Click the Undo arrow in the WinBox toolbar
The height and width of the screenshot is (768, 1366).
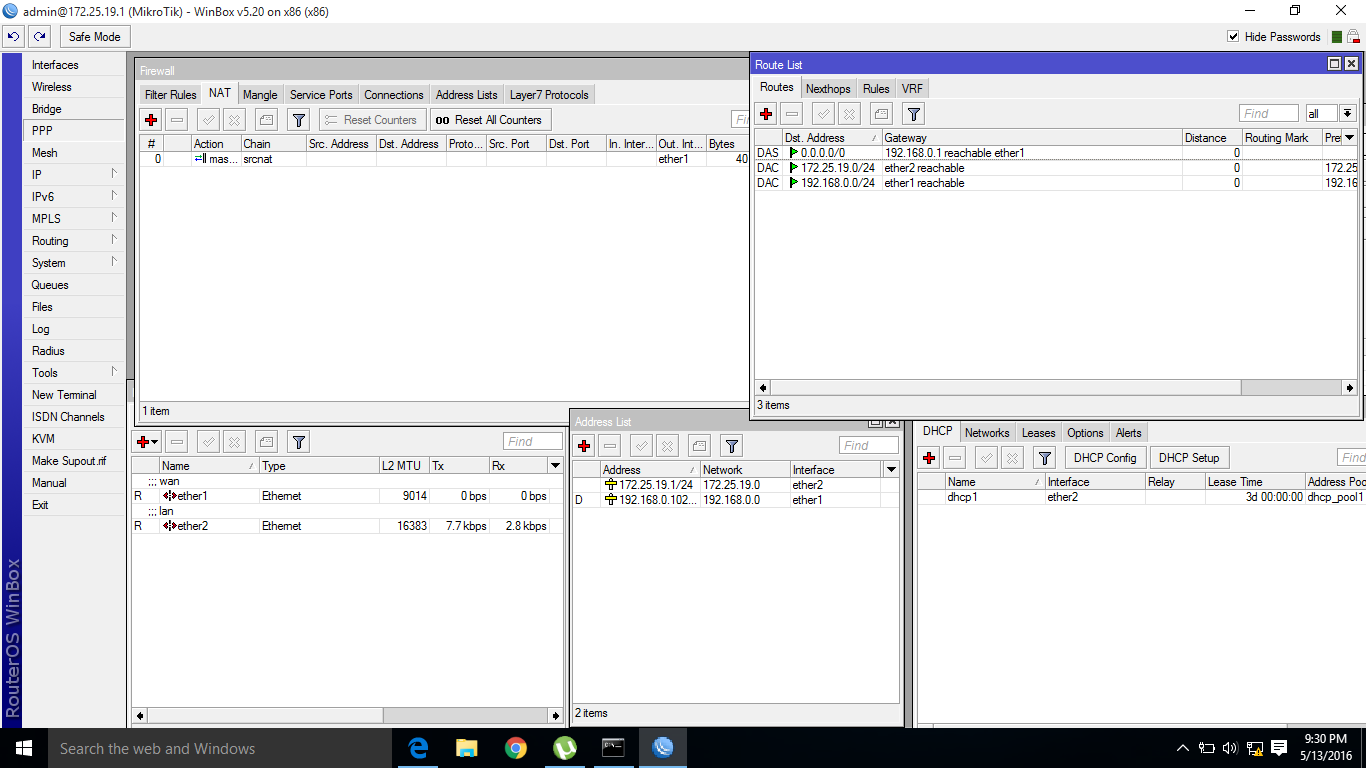pyautogui.click(x=14, y=37)
